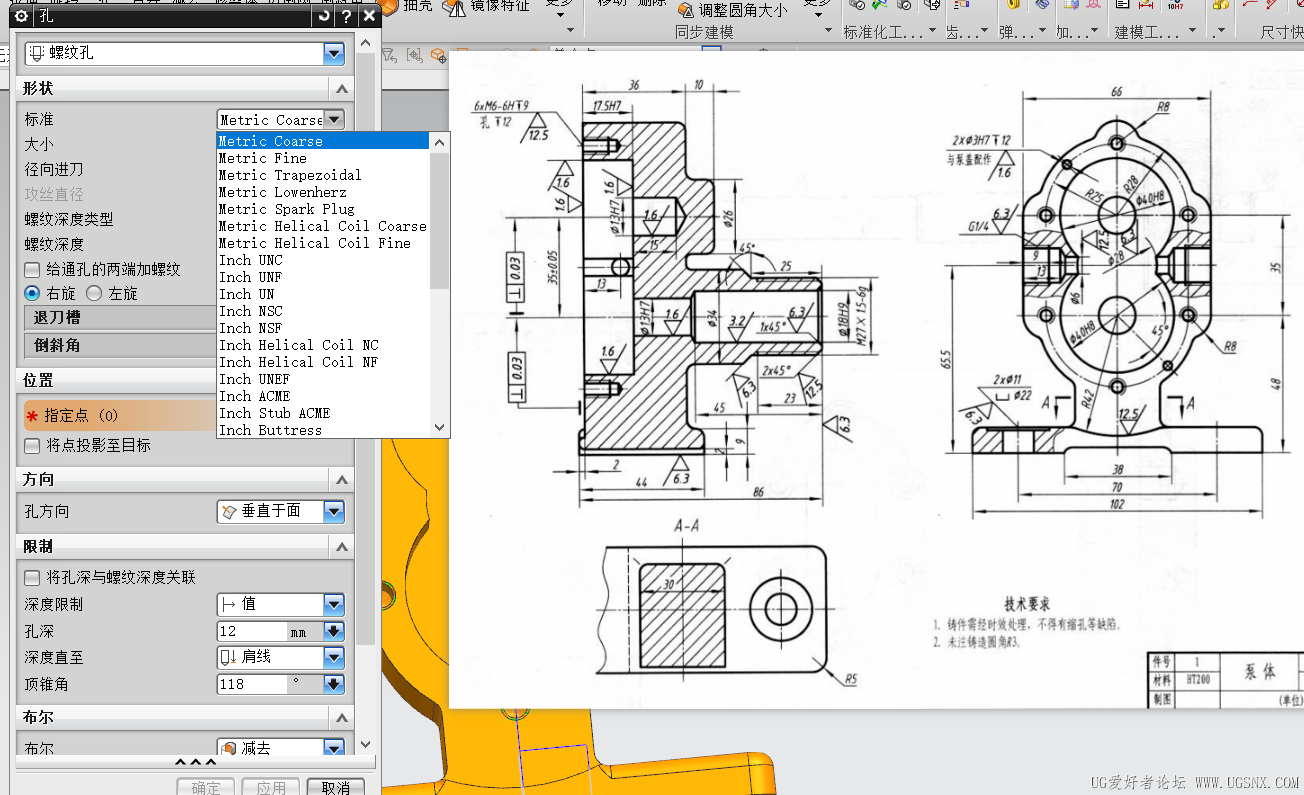Open the Hole Depth (孔深) value options arrow

click(334, 631)
